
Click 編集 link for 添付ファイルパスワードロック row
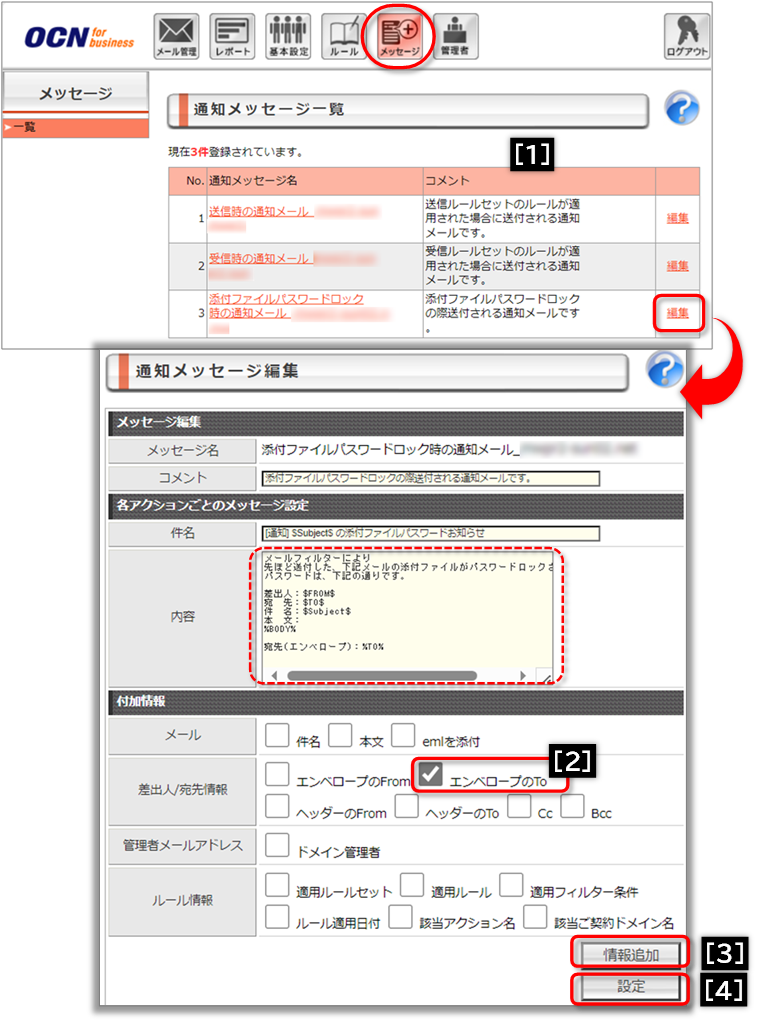coord(677,313)
